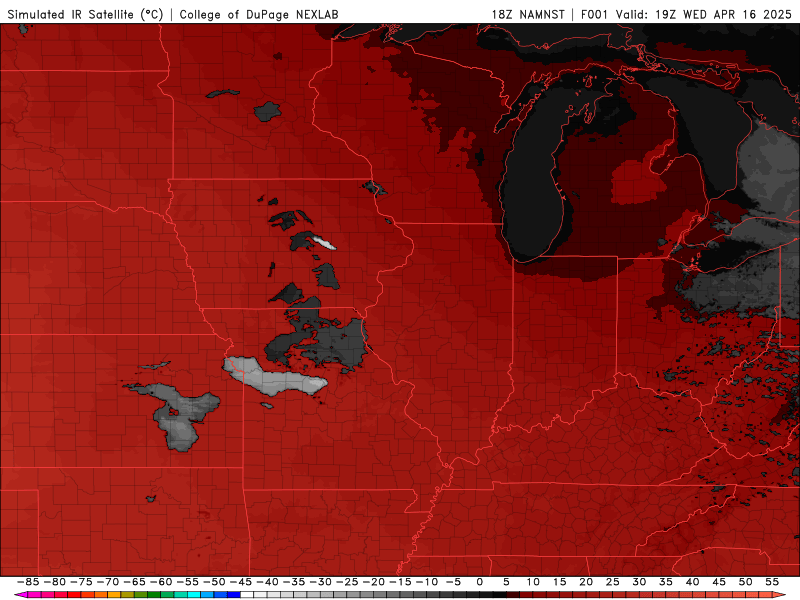
Task: Select the 20 value on the legend
Action: point(586,582)
